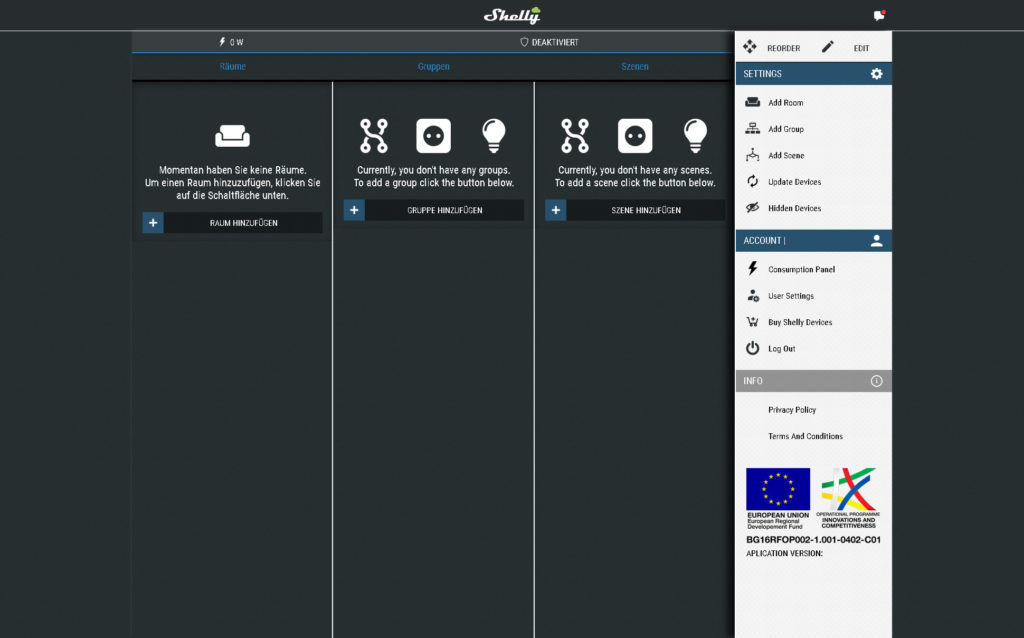
Task: Click the Edit pencil icon
Action: coord(828,47)
